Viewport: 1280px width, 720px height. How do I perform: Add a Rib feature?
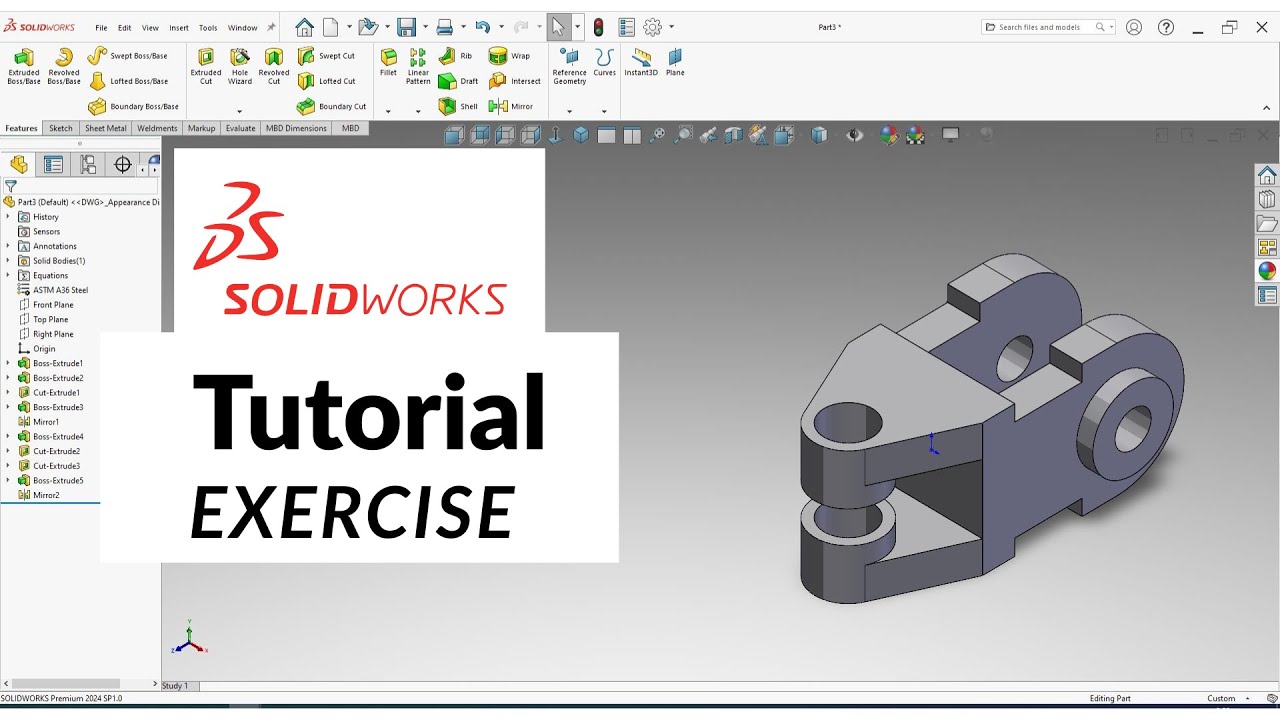(455, 56)
